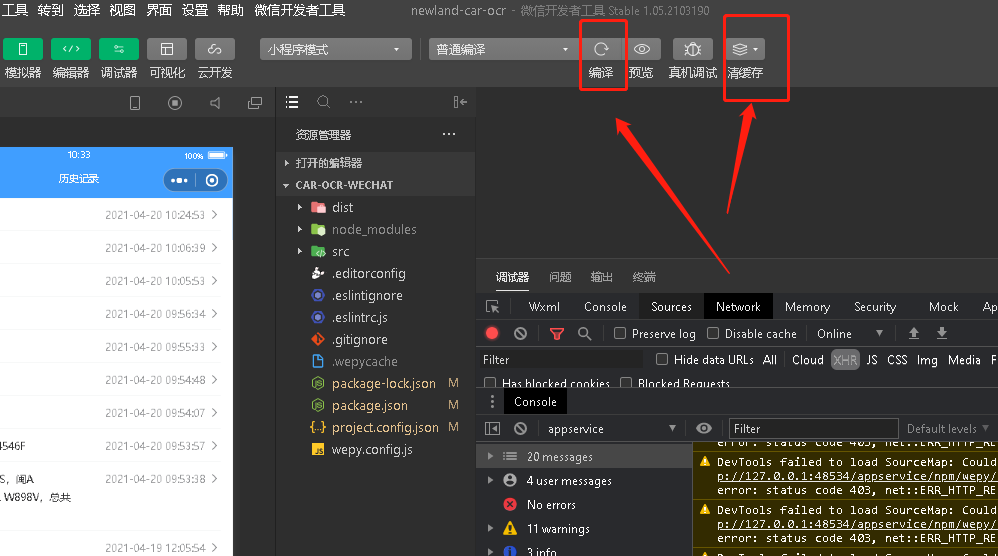Enable Preserve log checkbox
998x556 pixels.
(x=620, y=333)
